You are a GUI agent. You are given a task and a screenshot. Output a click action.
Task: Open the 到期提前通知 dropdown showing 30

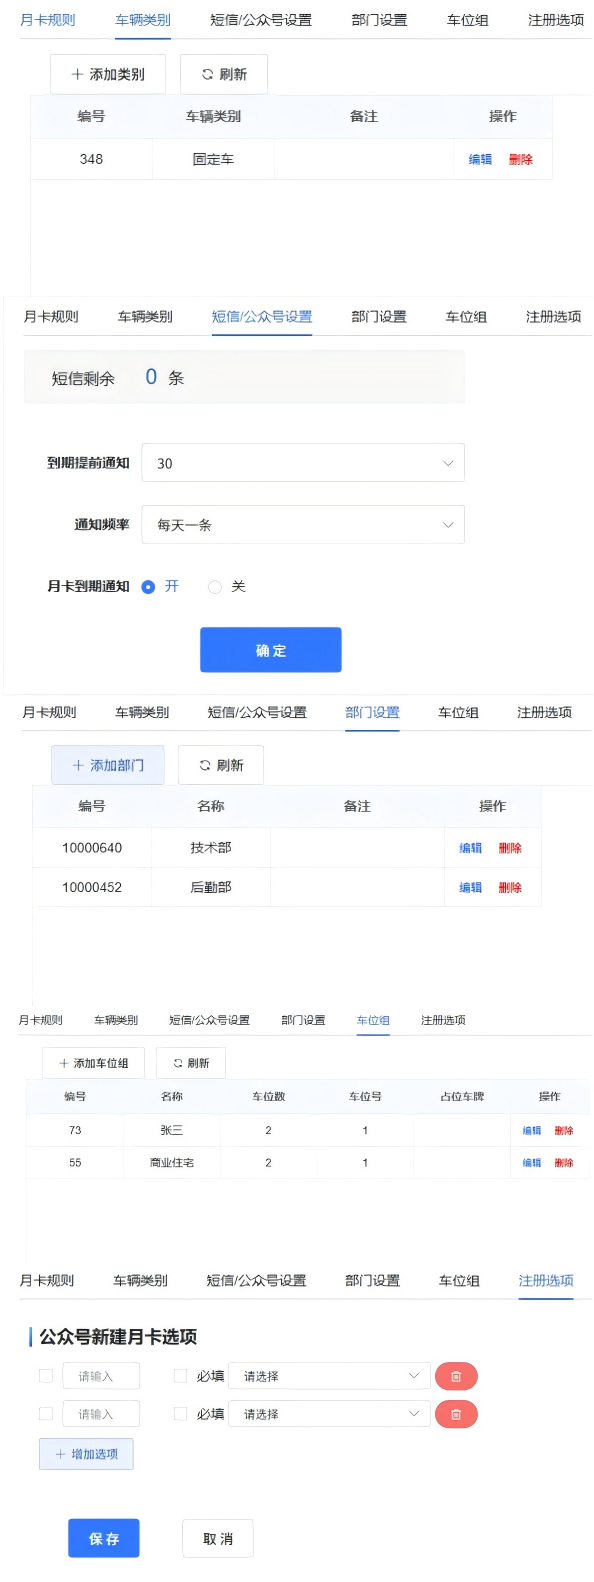(x=303, y=463)
